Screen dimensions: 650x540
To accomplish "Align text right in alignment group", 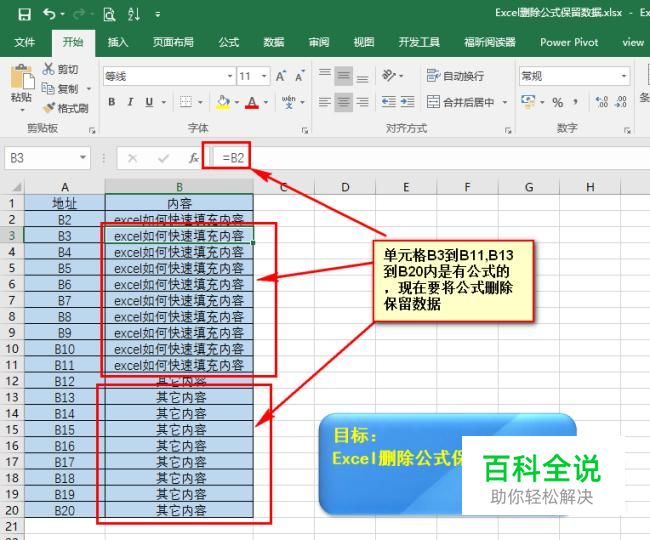I will coord(362,102).
